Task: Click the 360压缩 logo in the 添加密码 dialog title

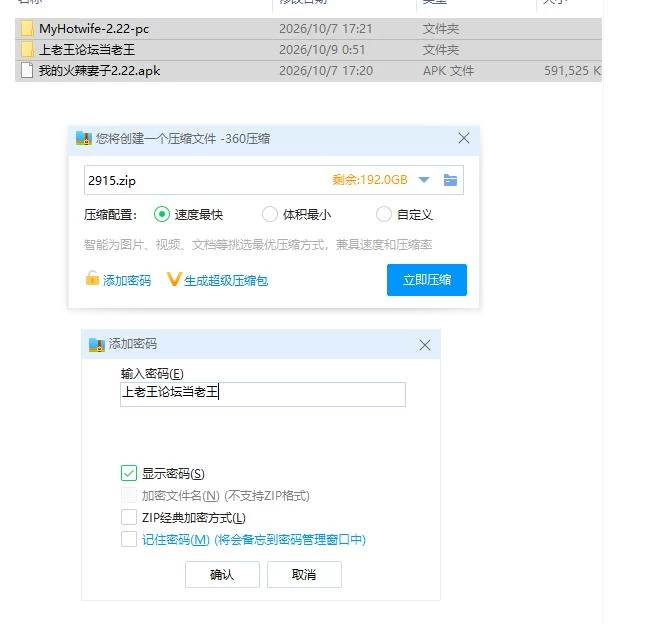Action: click(97, 344)
